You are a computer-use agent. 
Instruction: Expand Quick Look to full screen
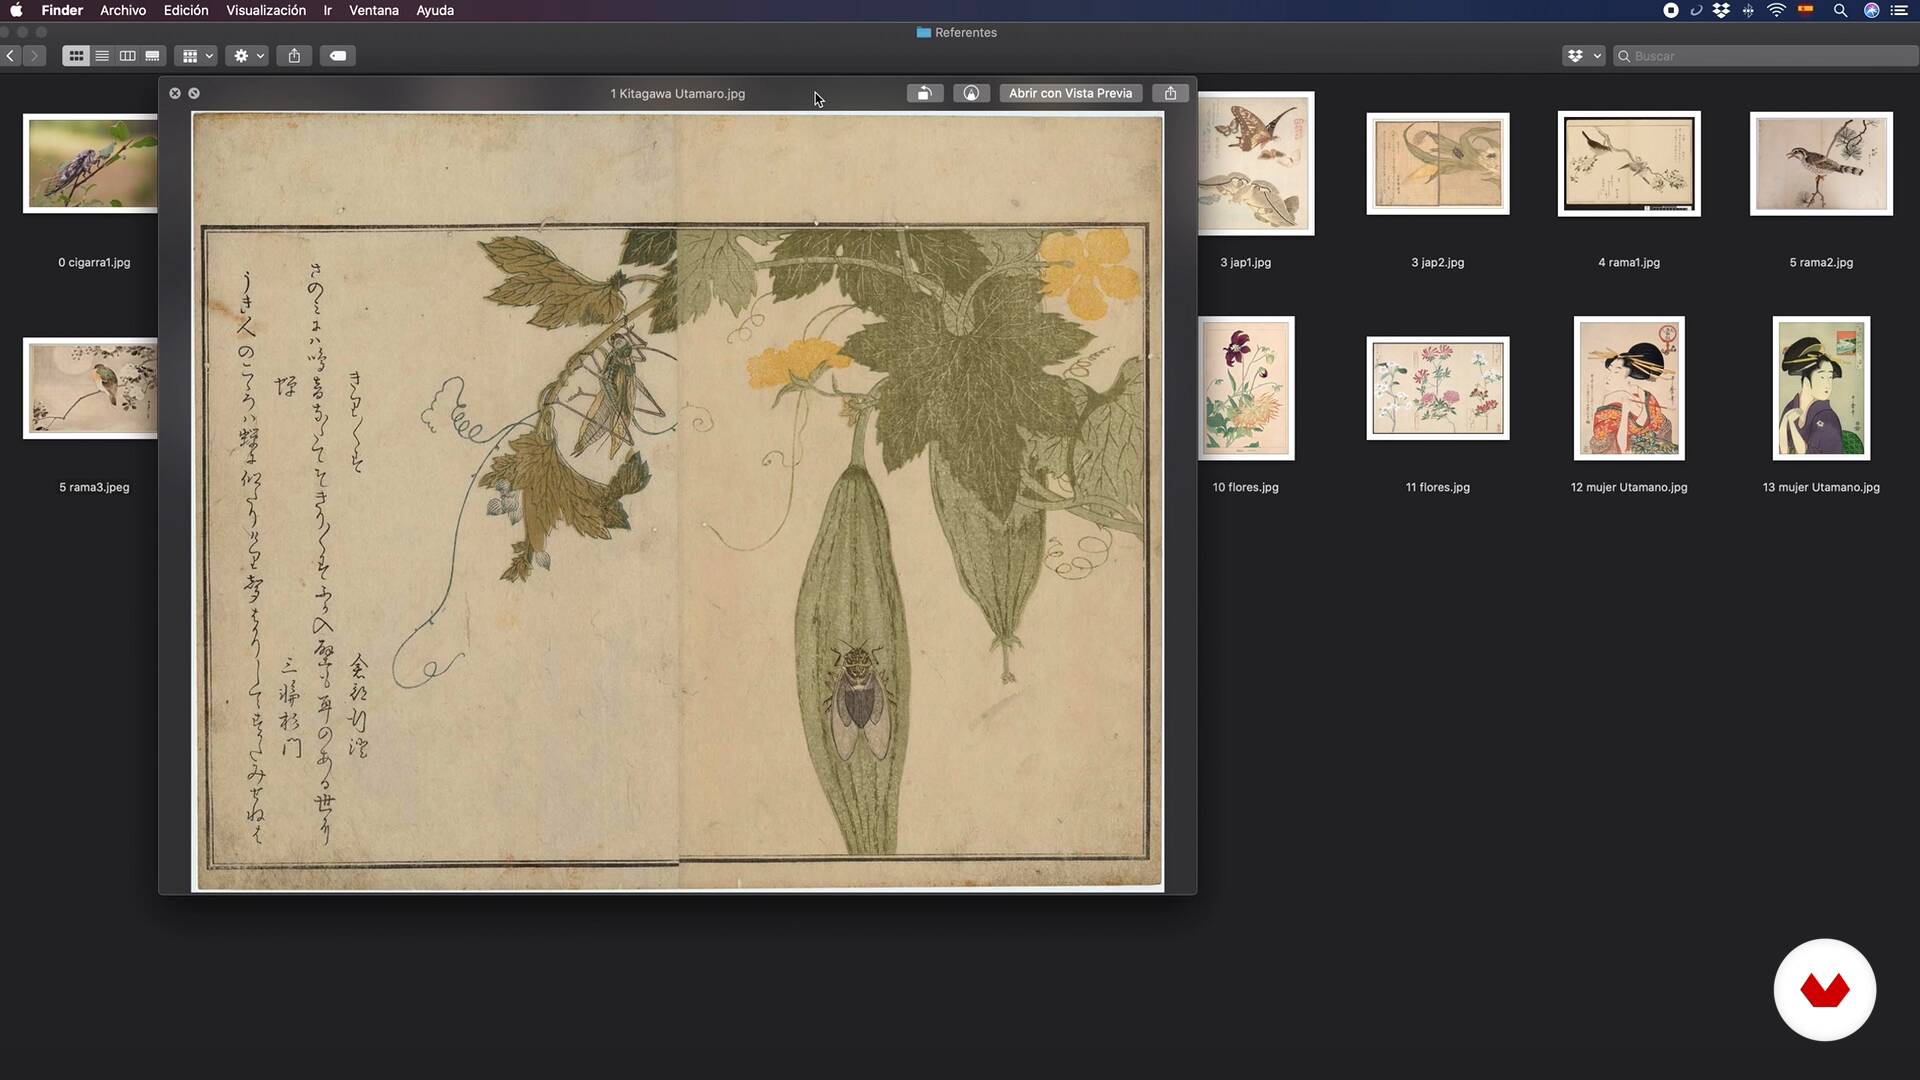(x=194, y=93)
